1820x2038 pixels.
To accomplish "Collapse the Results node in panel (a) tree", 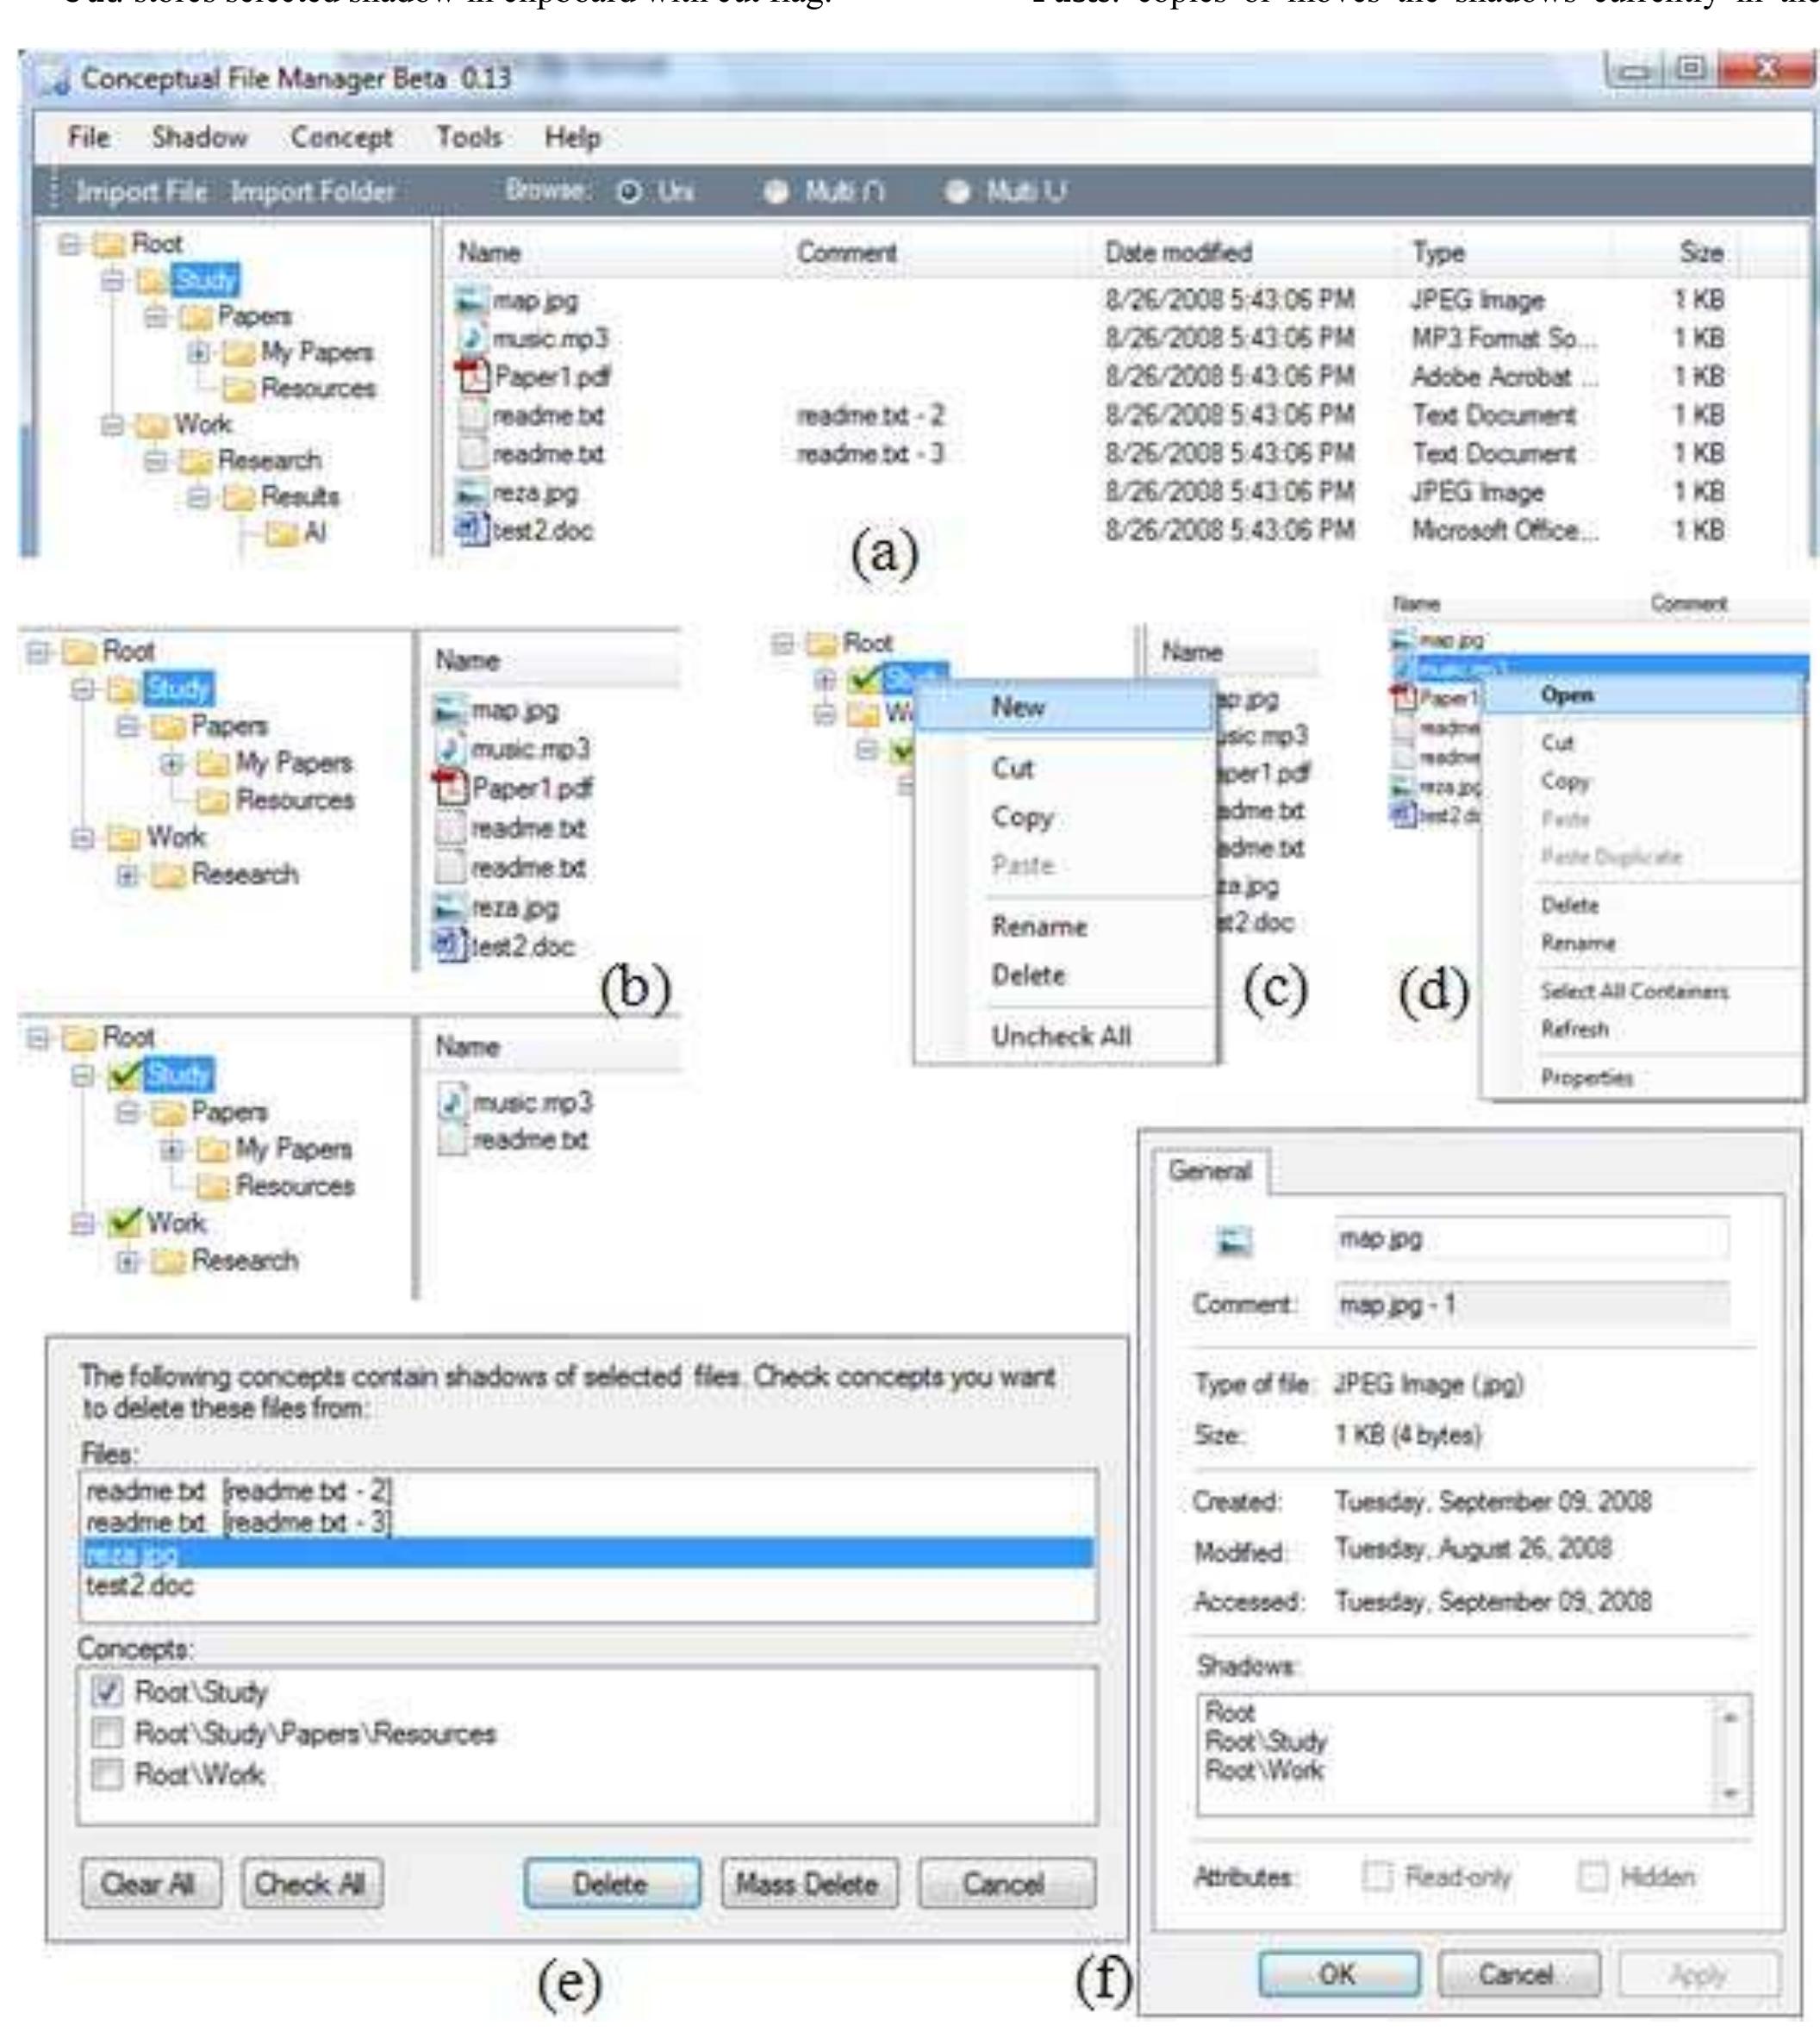I will [x=198, y=497].
